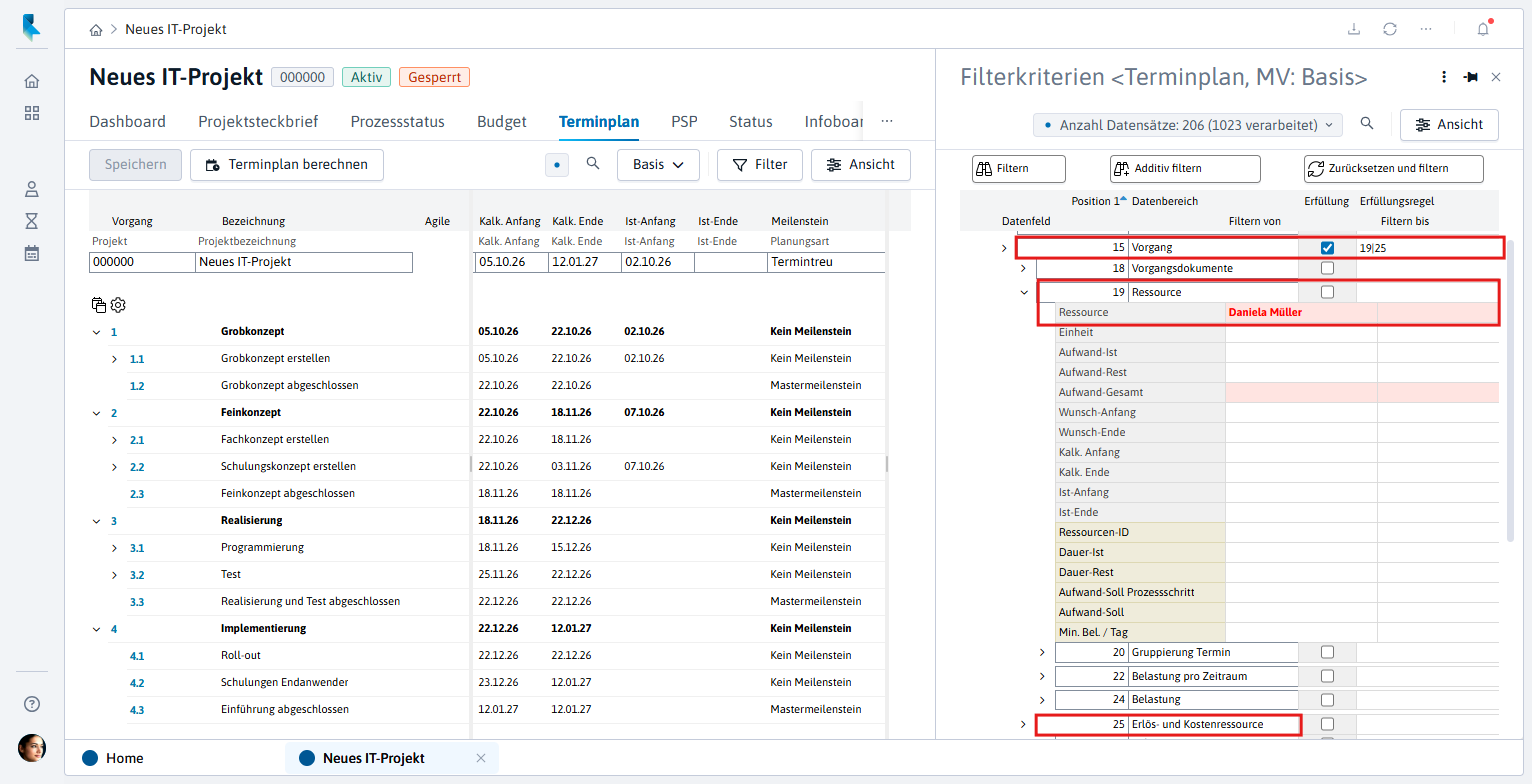Check the Erlös- und Kostenressource checkbox

coord(1327,724)
